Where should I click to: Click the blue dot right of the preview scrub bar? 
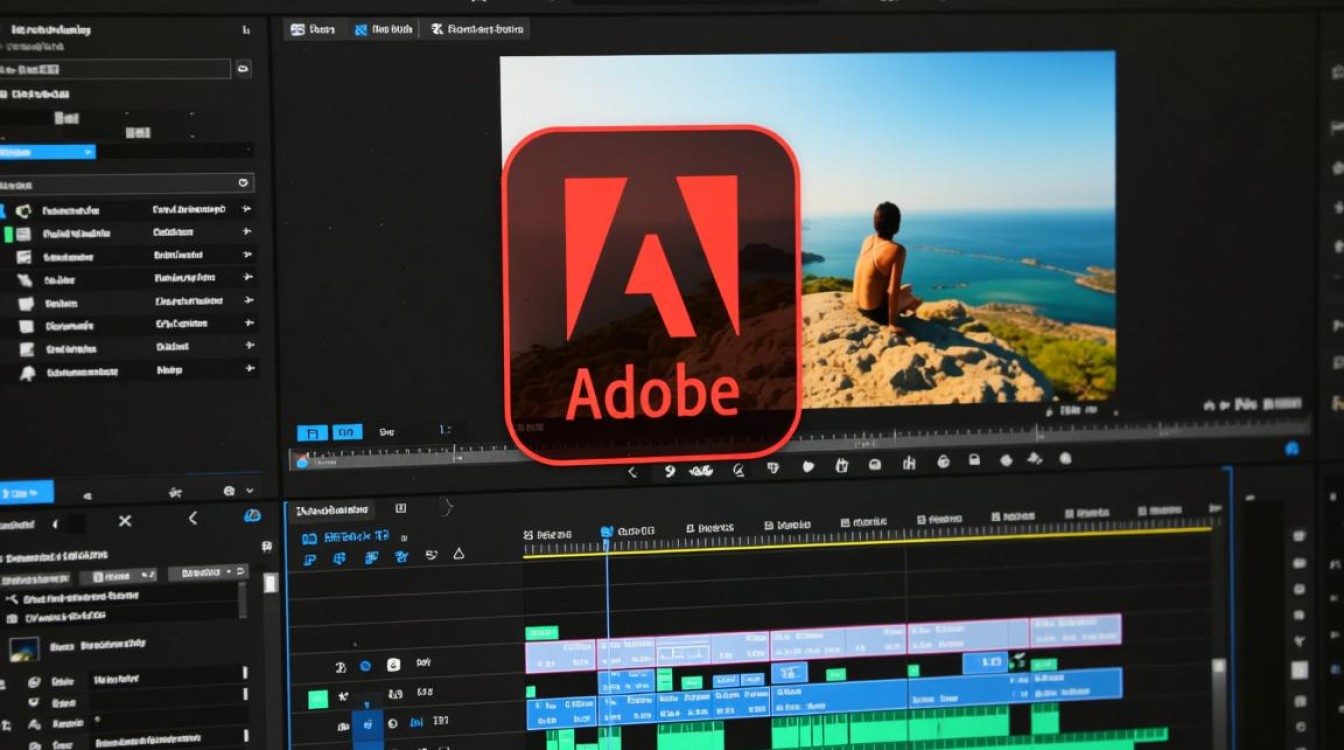(1292, 449)
